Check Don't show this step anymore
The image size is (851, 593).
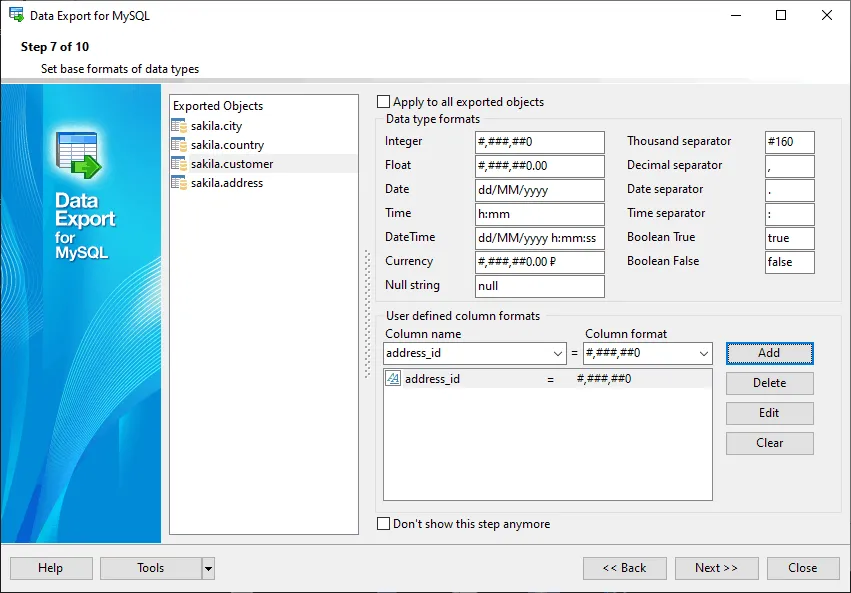383,524
